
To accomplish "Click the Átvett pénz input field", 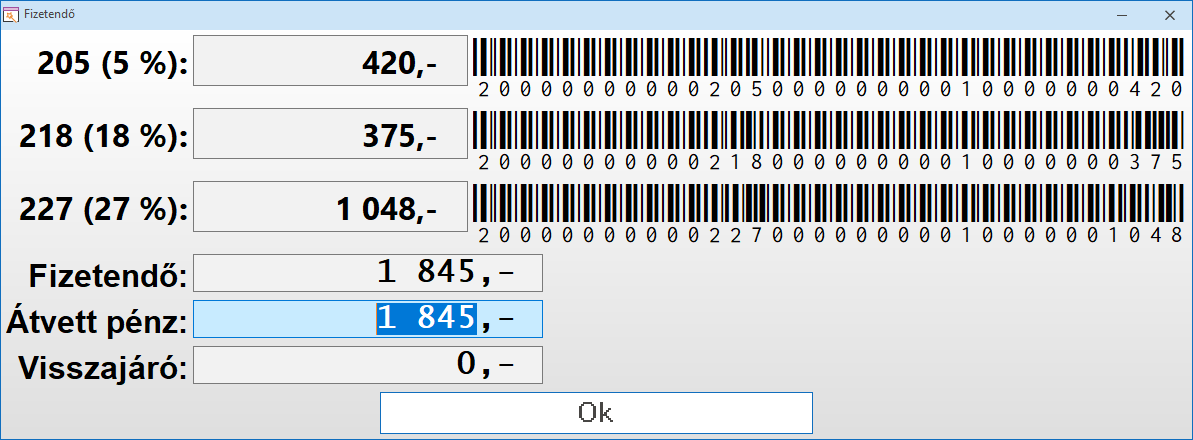I will pos(368,319).
